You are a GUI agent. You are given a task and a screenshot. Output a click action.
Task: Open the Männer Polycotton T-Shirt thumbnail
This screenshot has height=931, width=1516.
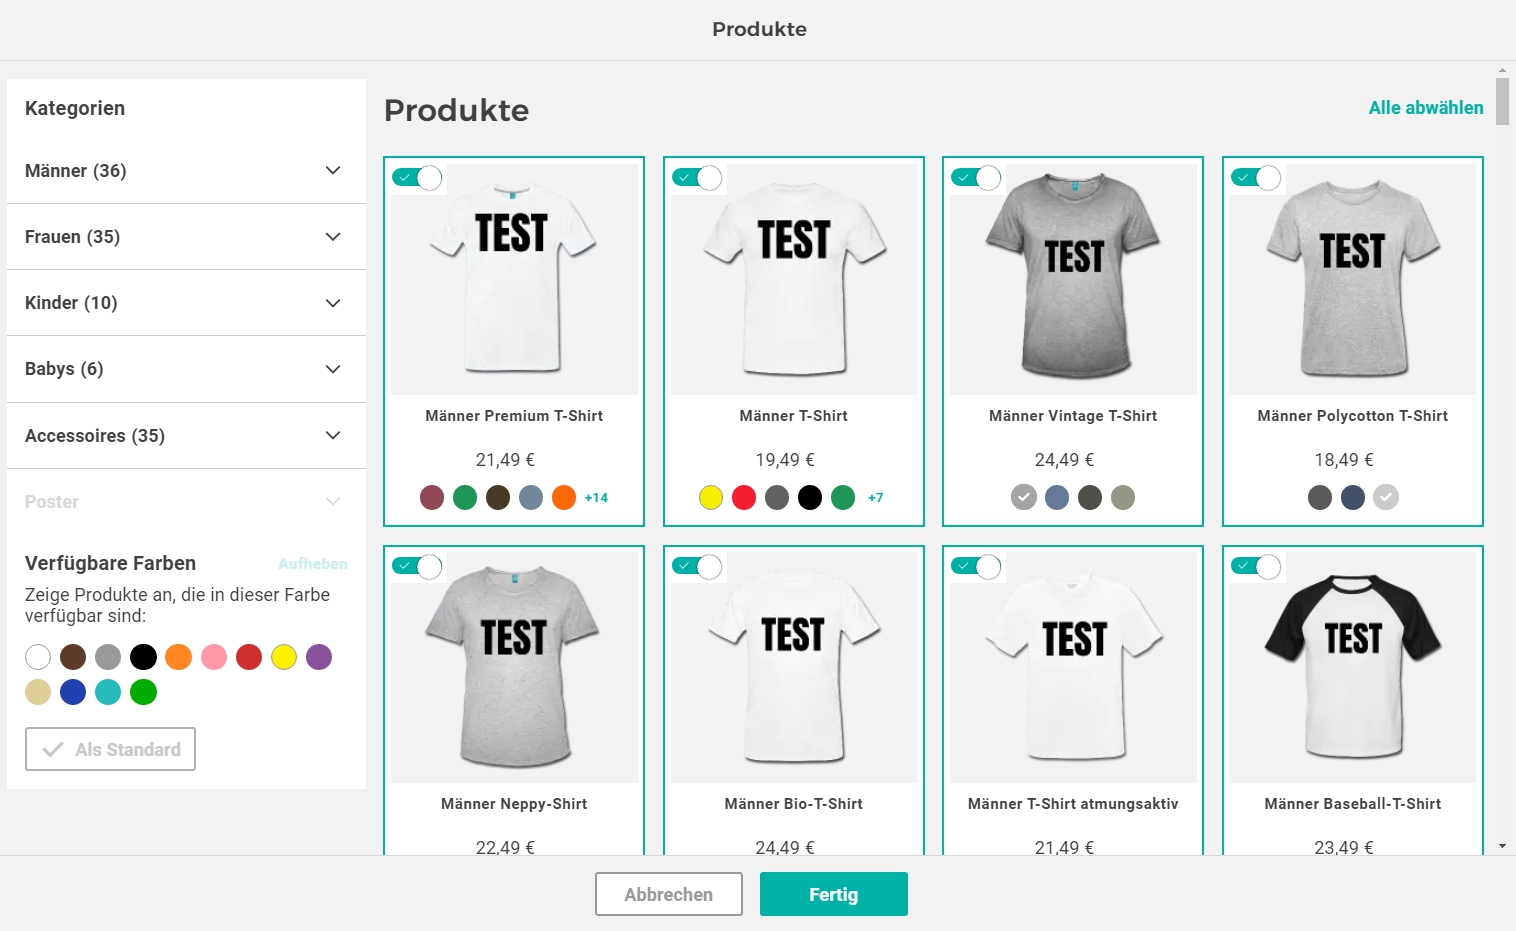pos(1352,280)
